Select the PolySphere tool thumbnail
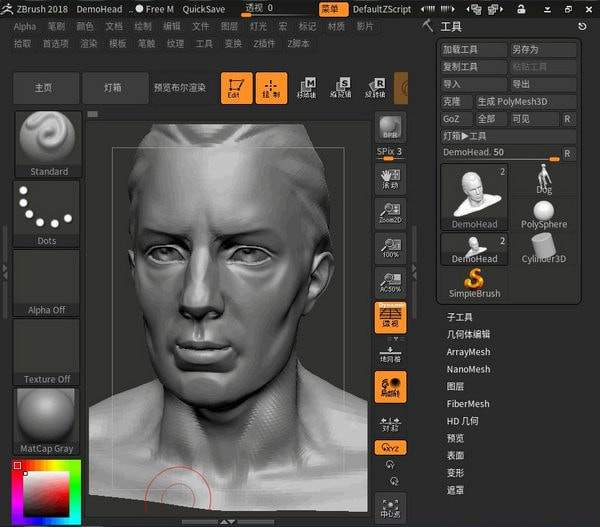Viewport: 600px width, 527px height. coord(543,213)
